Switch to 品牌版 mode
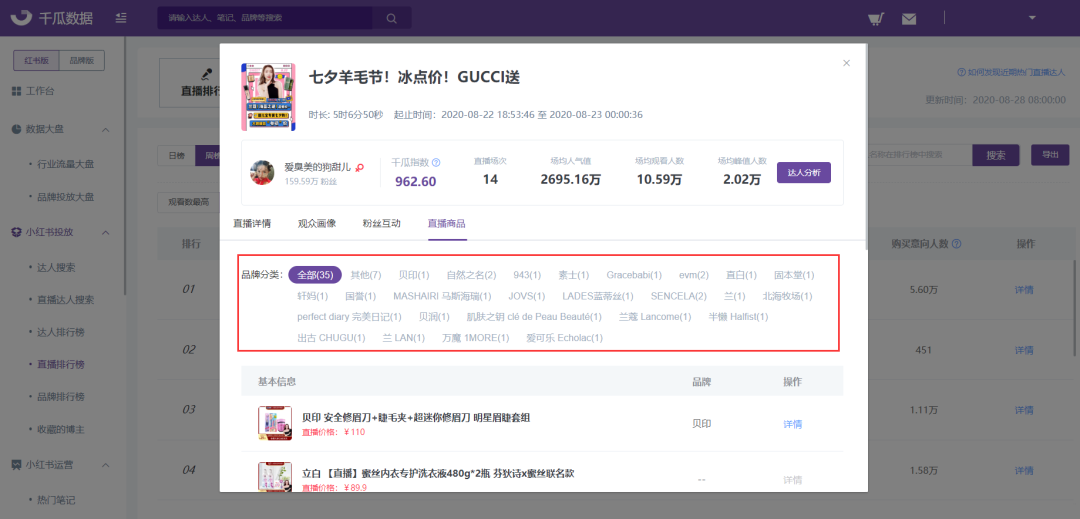Screen dimensions: 1080x519 click(82, 61)
